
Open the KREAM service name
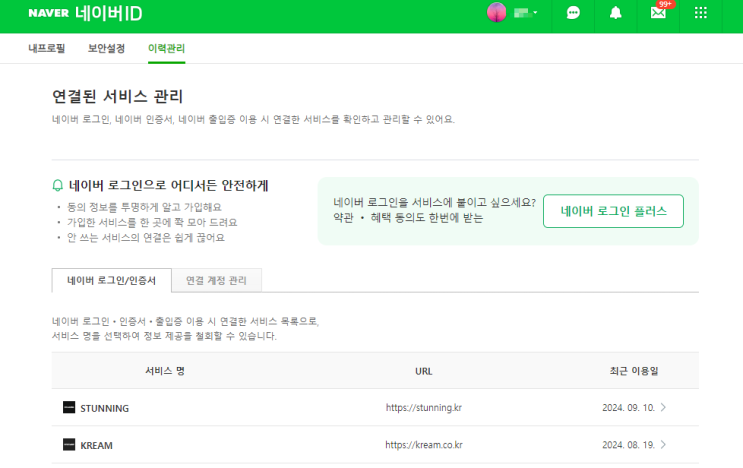pos(96,445)
